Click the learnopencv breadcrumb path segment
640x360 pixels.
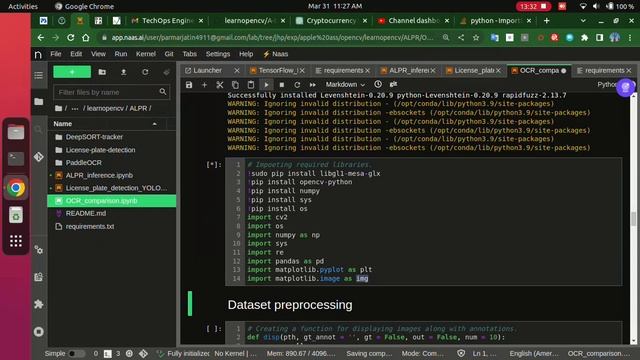click(105, 108)
